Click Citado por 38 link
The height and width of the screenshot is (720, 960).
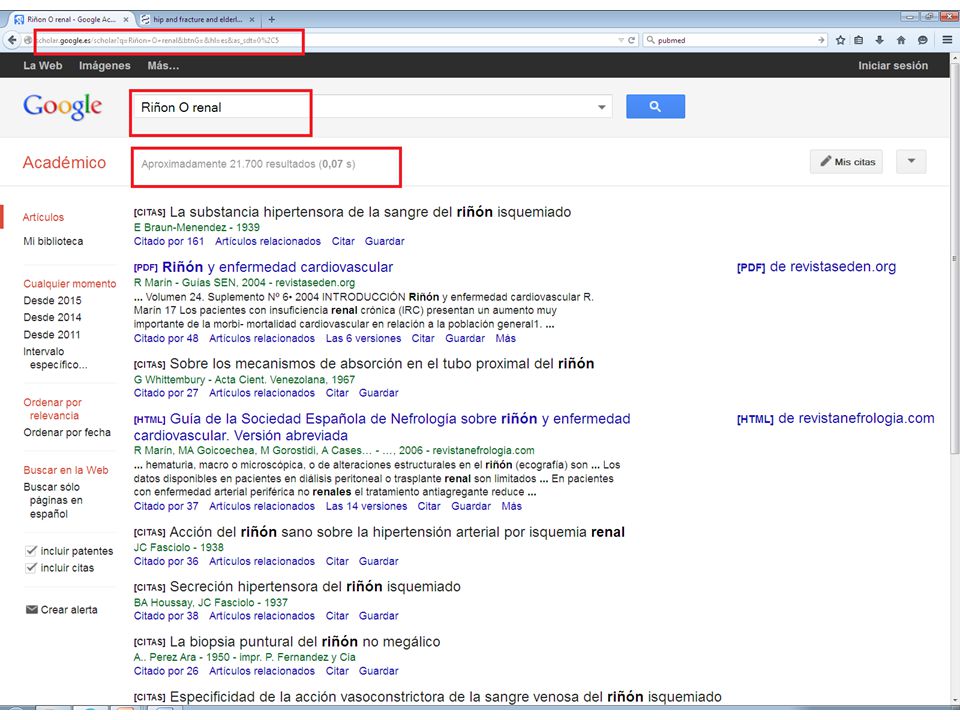click(166, 616)
